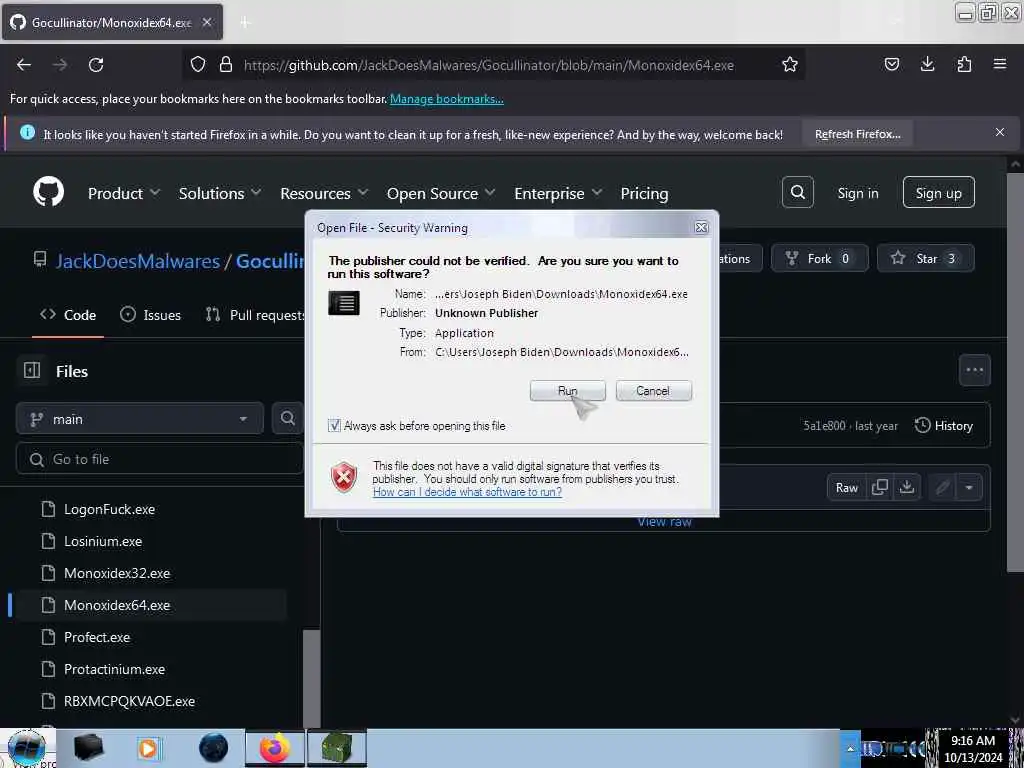
Task: Switch to the Issues tab
Action: (151, 315)
